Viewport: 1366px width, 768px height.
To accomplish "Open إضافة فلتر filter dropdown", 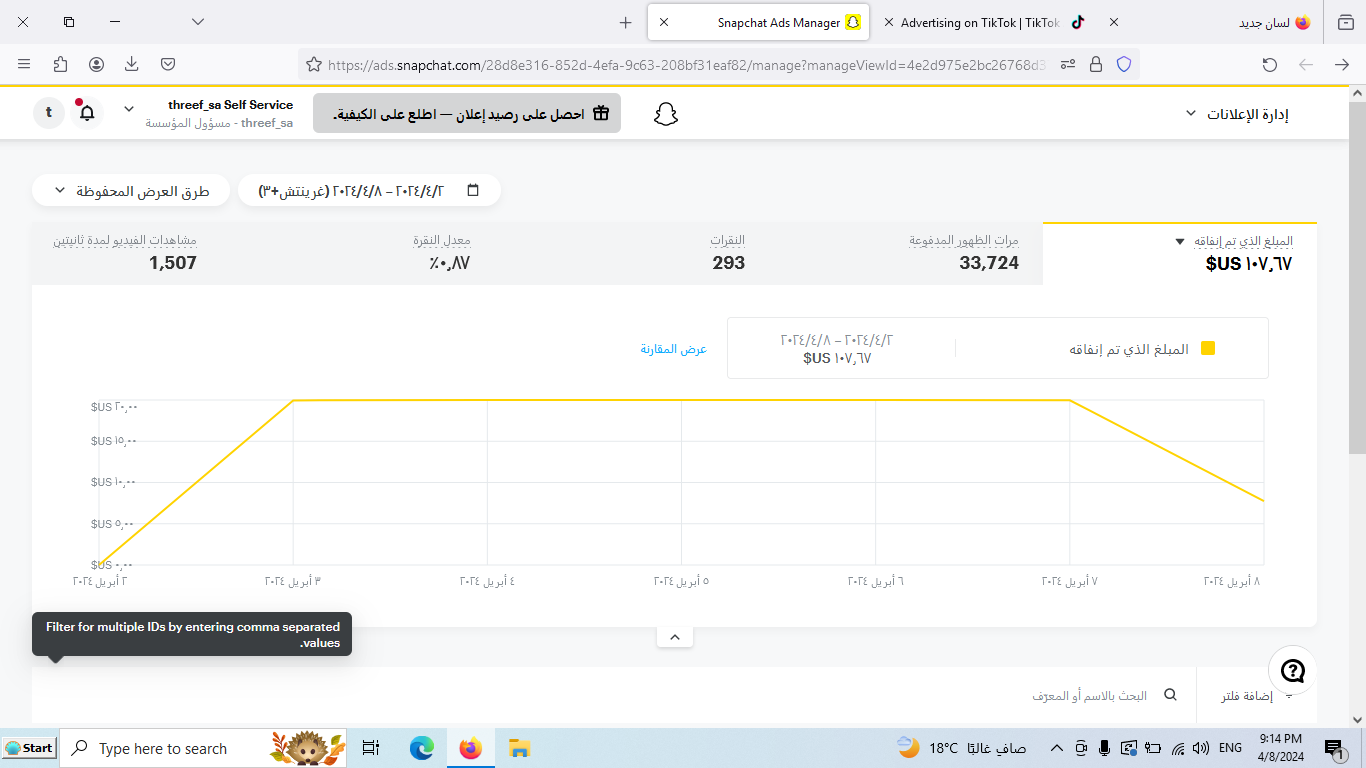I will [1247, 695].
